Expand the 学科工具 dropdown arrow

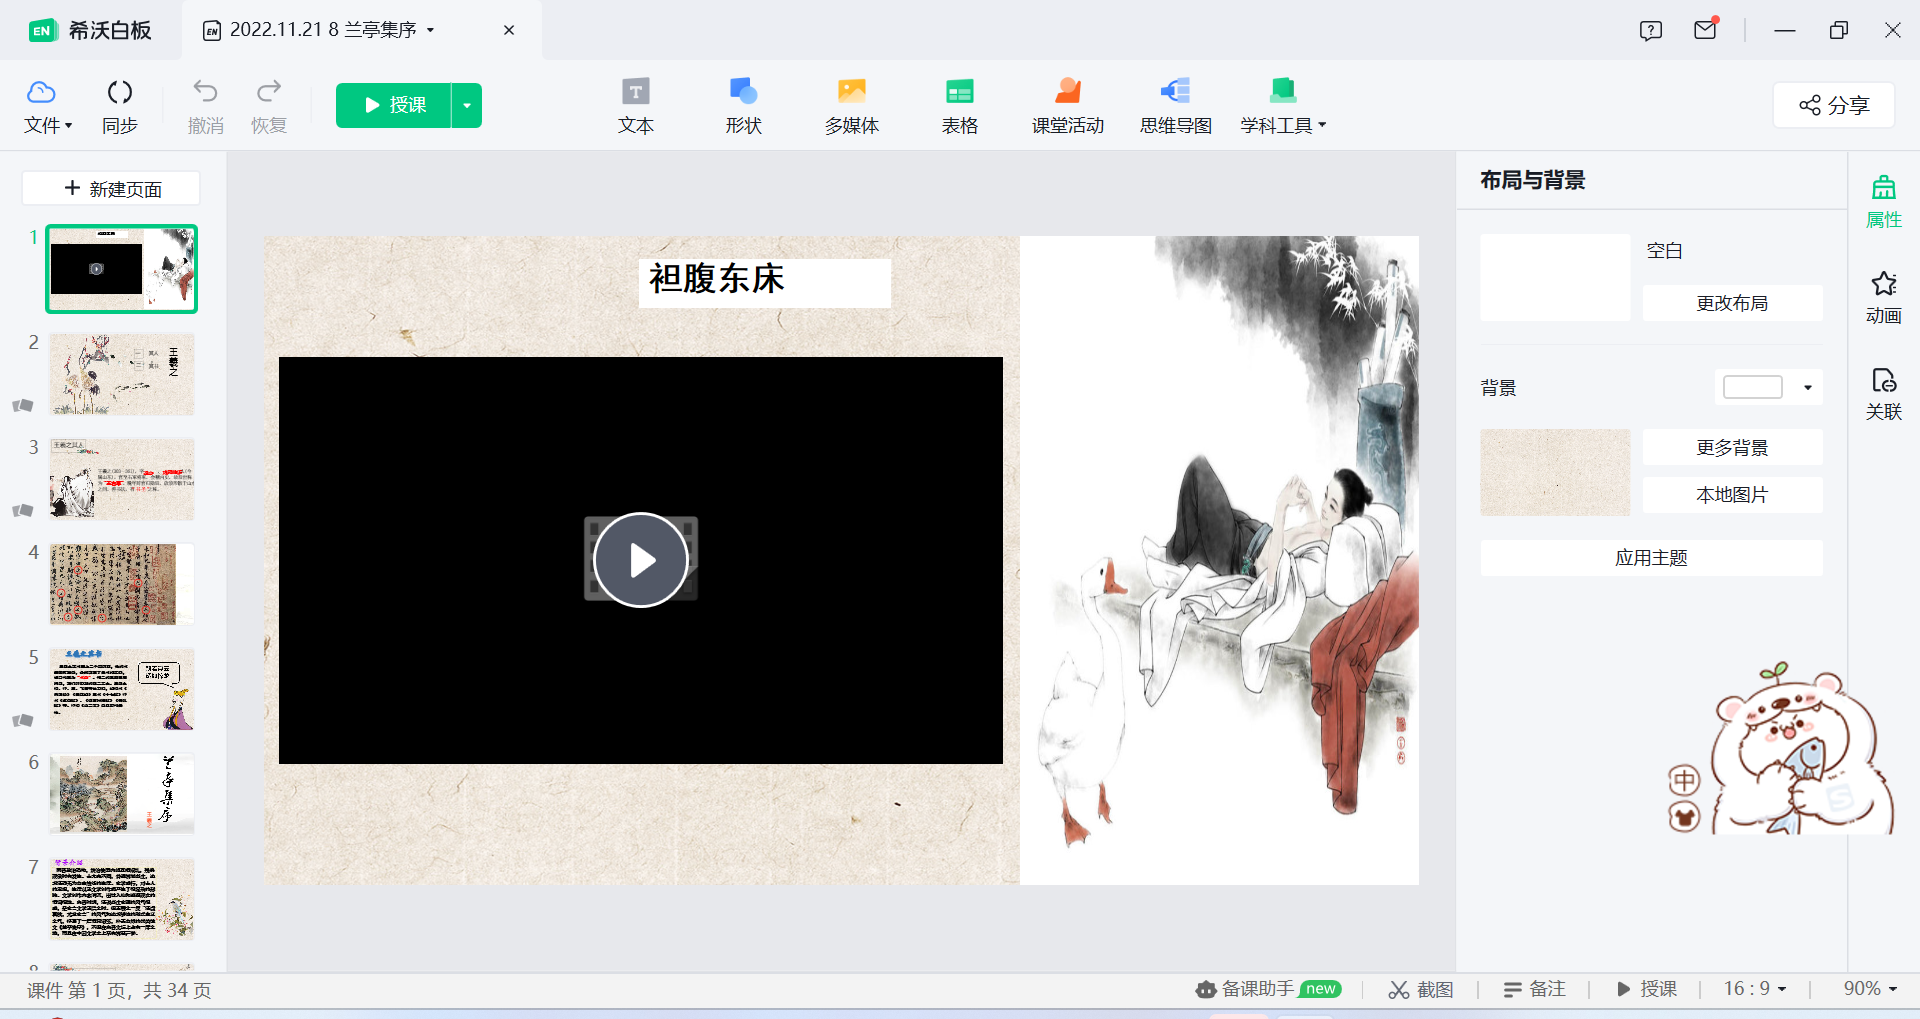tap(1322, 126)
